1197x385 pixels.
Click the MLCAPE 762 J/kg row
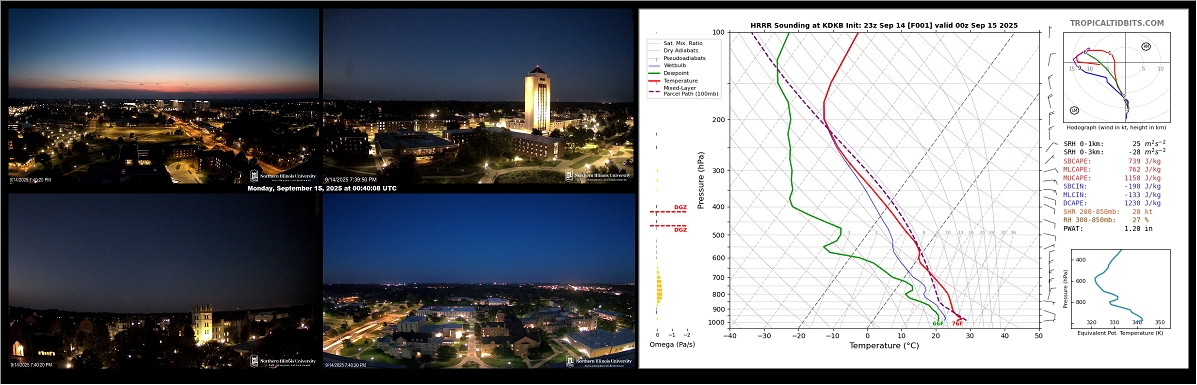[1112, 170]
